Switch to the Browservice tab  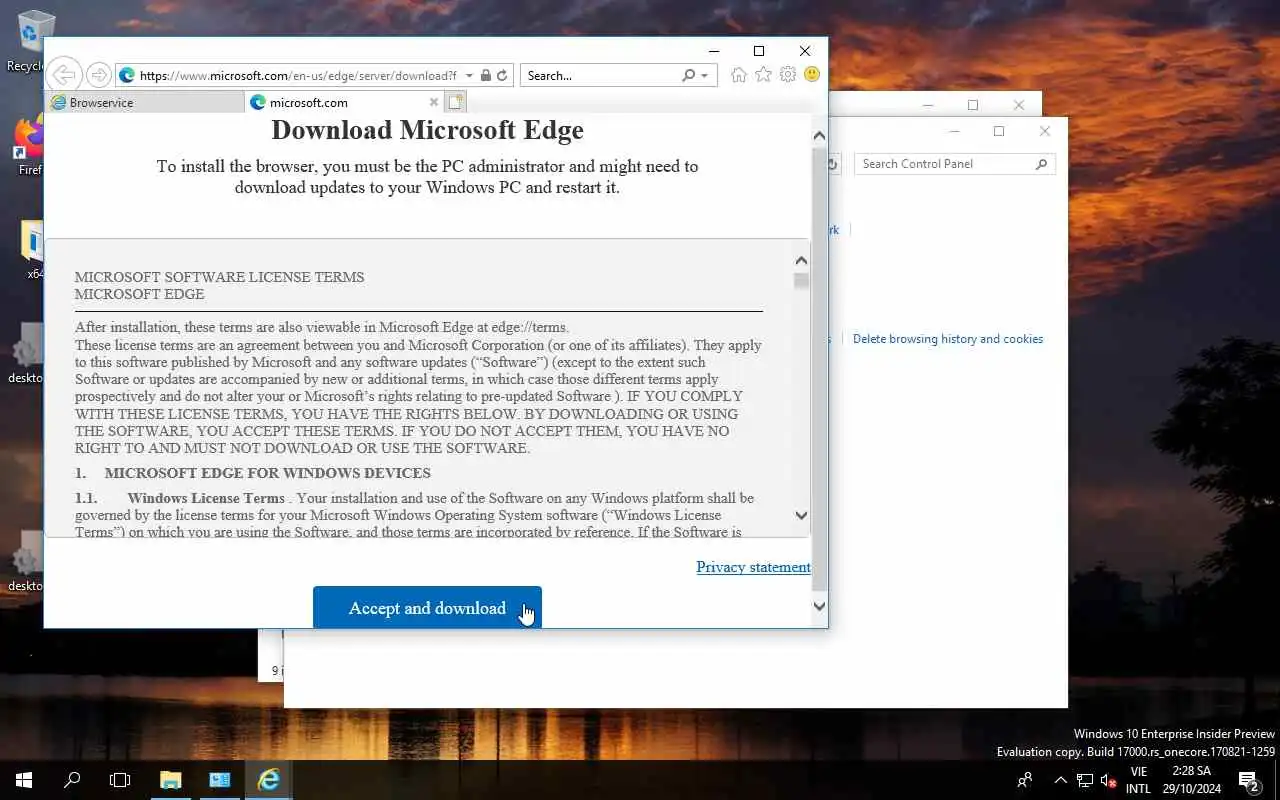(145, 102)
